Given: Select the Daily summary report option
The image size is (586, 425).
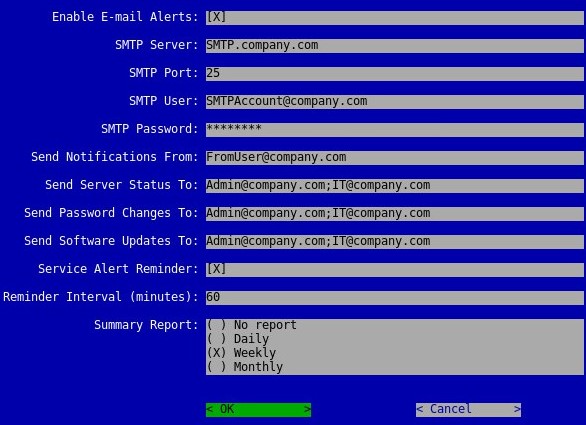Looking at the screenshot, I should [238, 339].
